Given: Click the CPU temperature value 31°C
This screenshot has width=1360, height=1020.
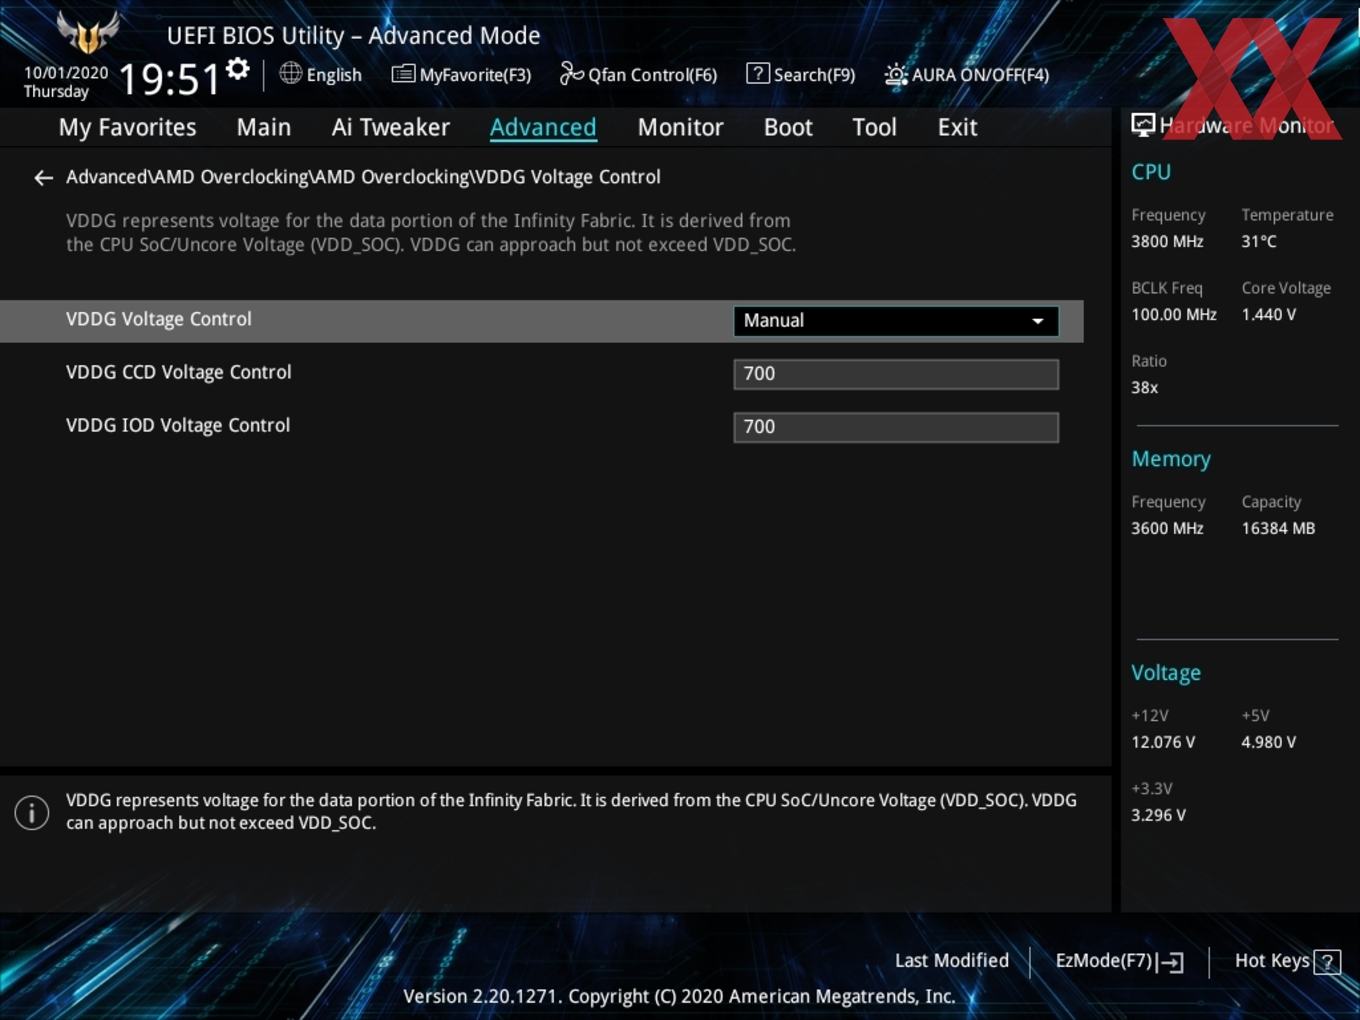Looking at the screenshot, I should (1259, 241).
